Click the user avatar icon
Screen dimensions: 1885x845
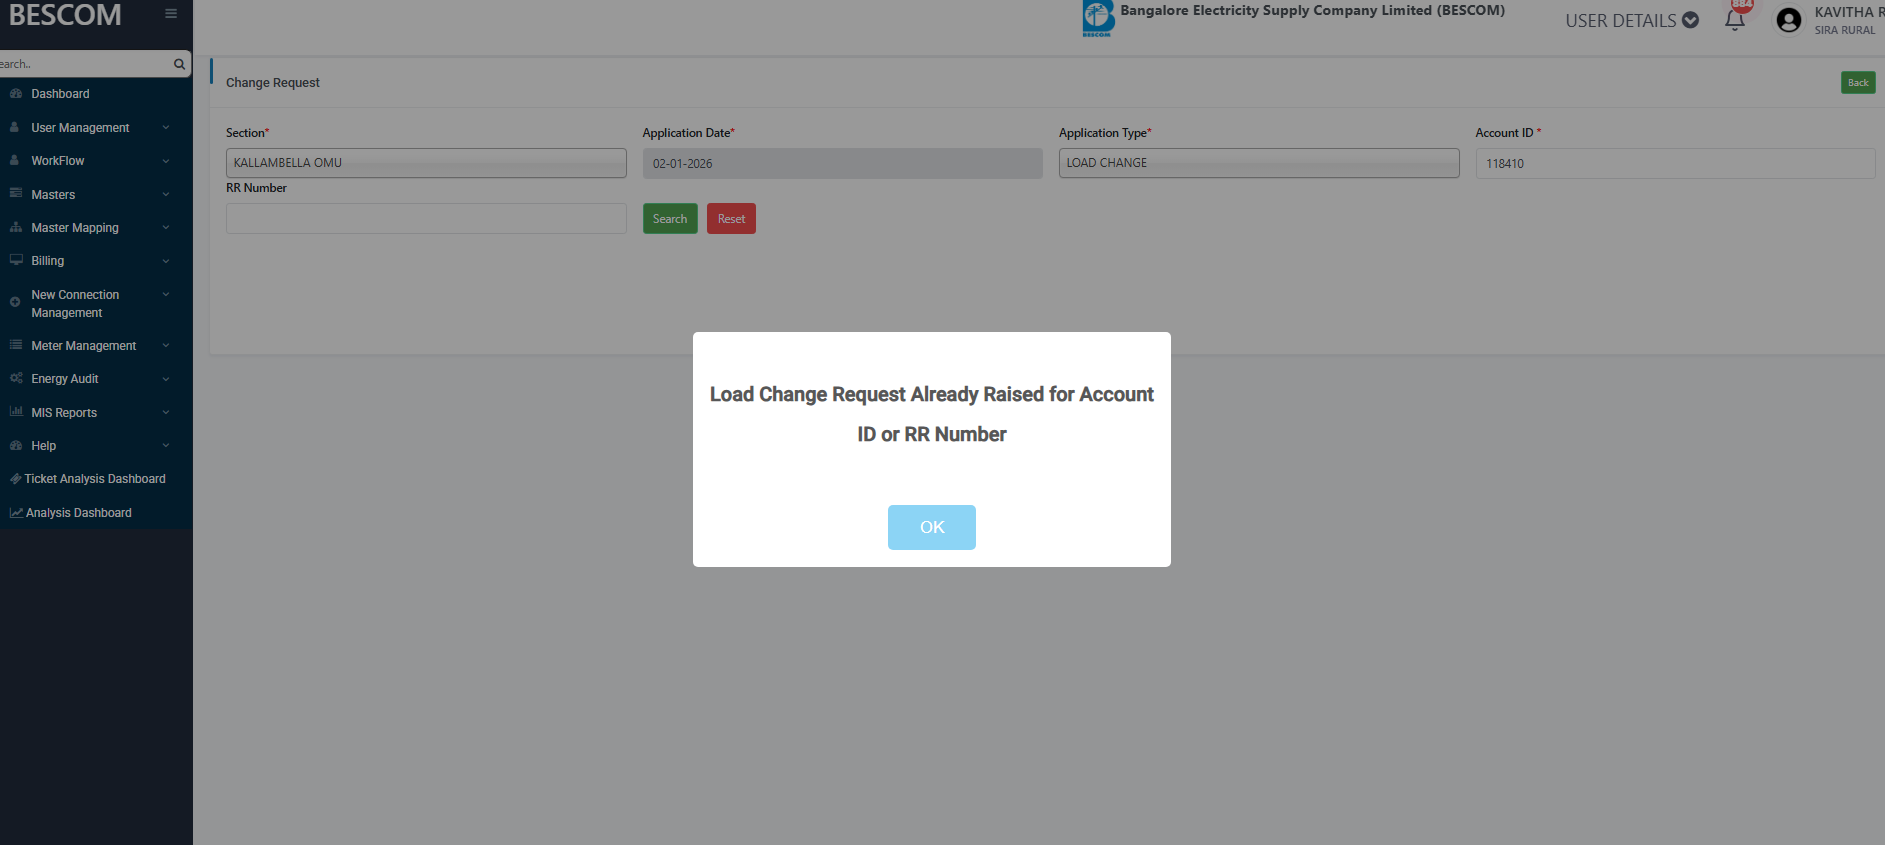(x=1789, y=20)
